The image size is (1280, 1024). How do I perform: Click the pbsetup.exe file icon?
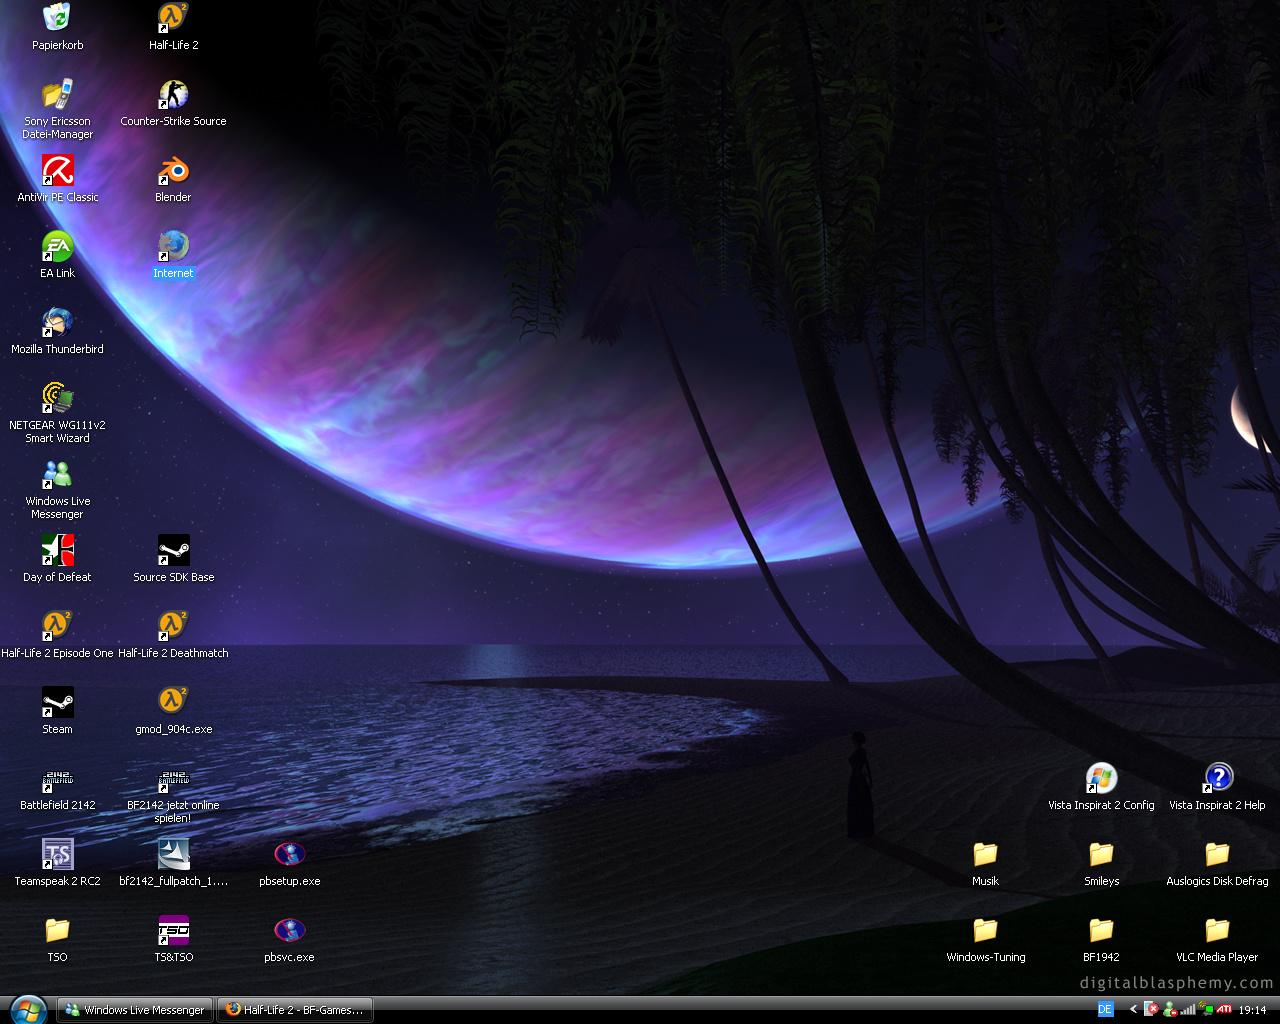click(289, 856)
